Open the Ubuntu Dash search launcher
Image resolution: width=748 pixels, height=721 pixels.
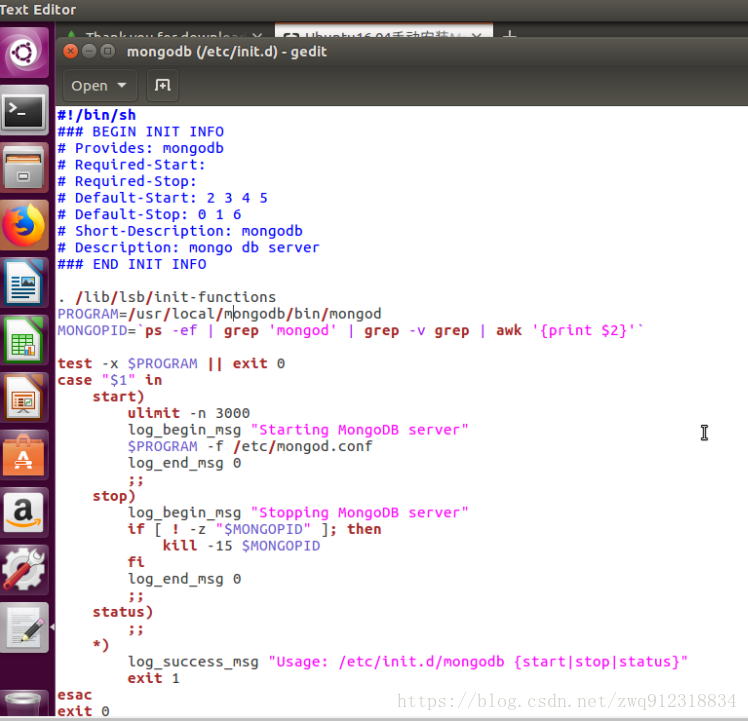(x=25, y=51)
